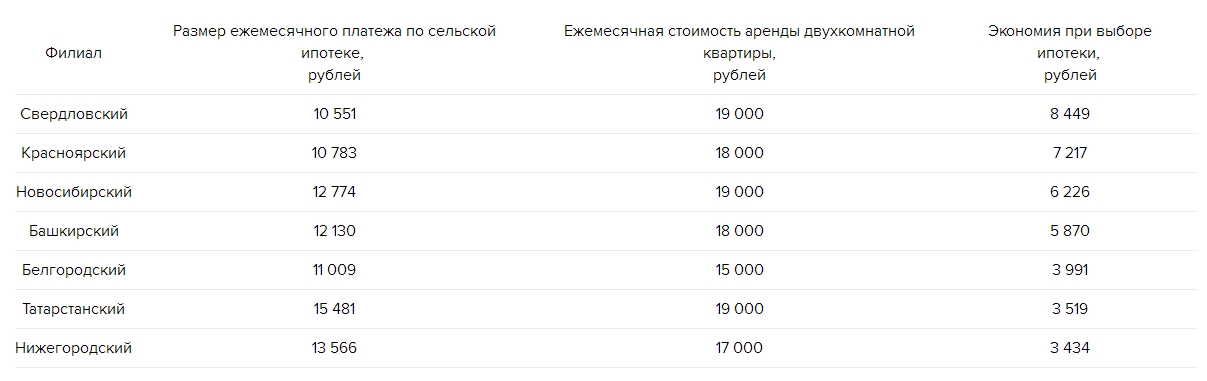1207x381 pixels.
Task: Click the 8 449 savings value
Action: (1070, 114)
